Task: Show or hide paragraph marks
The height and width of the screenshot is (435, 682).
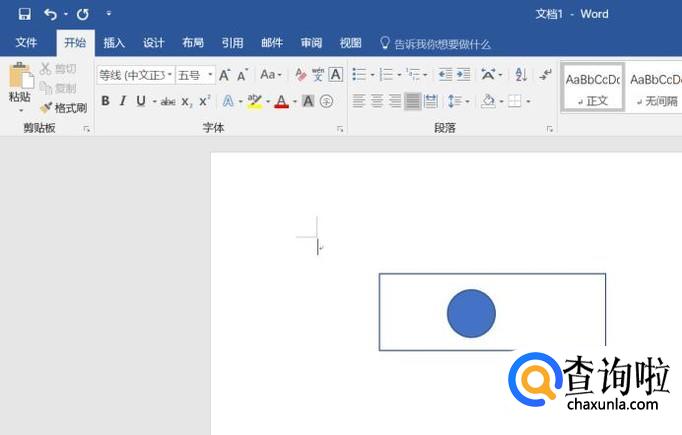Action: click(545, 75)
